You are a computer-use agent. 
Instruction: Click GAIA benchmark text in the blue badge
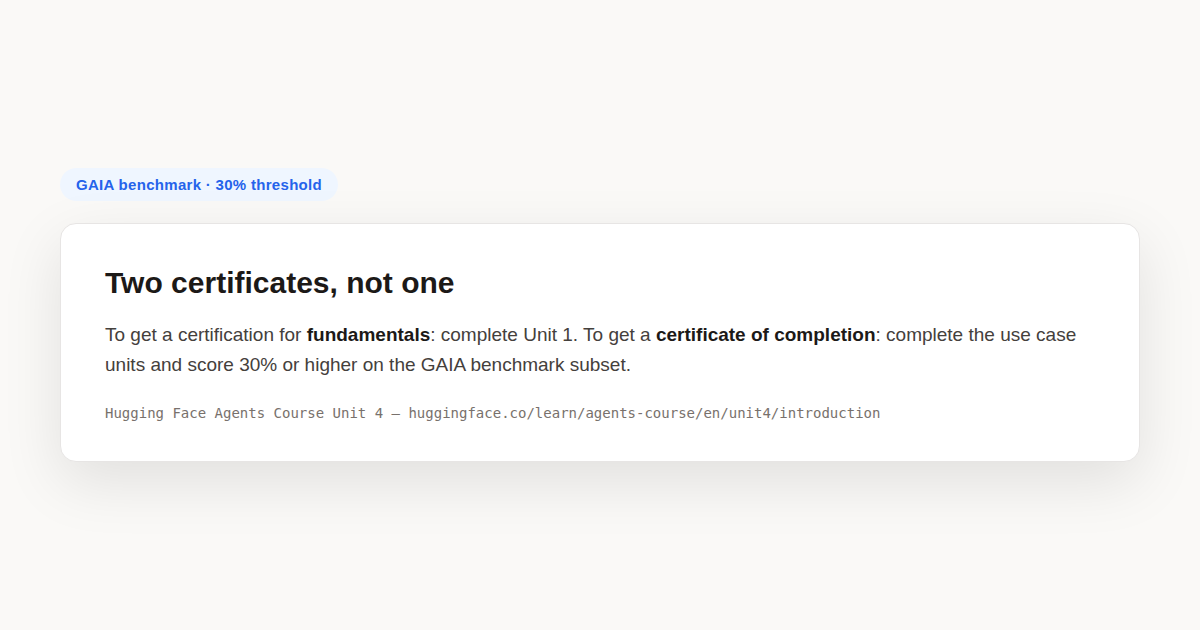click(138, 185)
